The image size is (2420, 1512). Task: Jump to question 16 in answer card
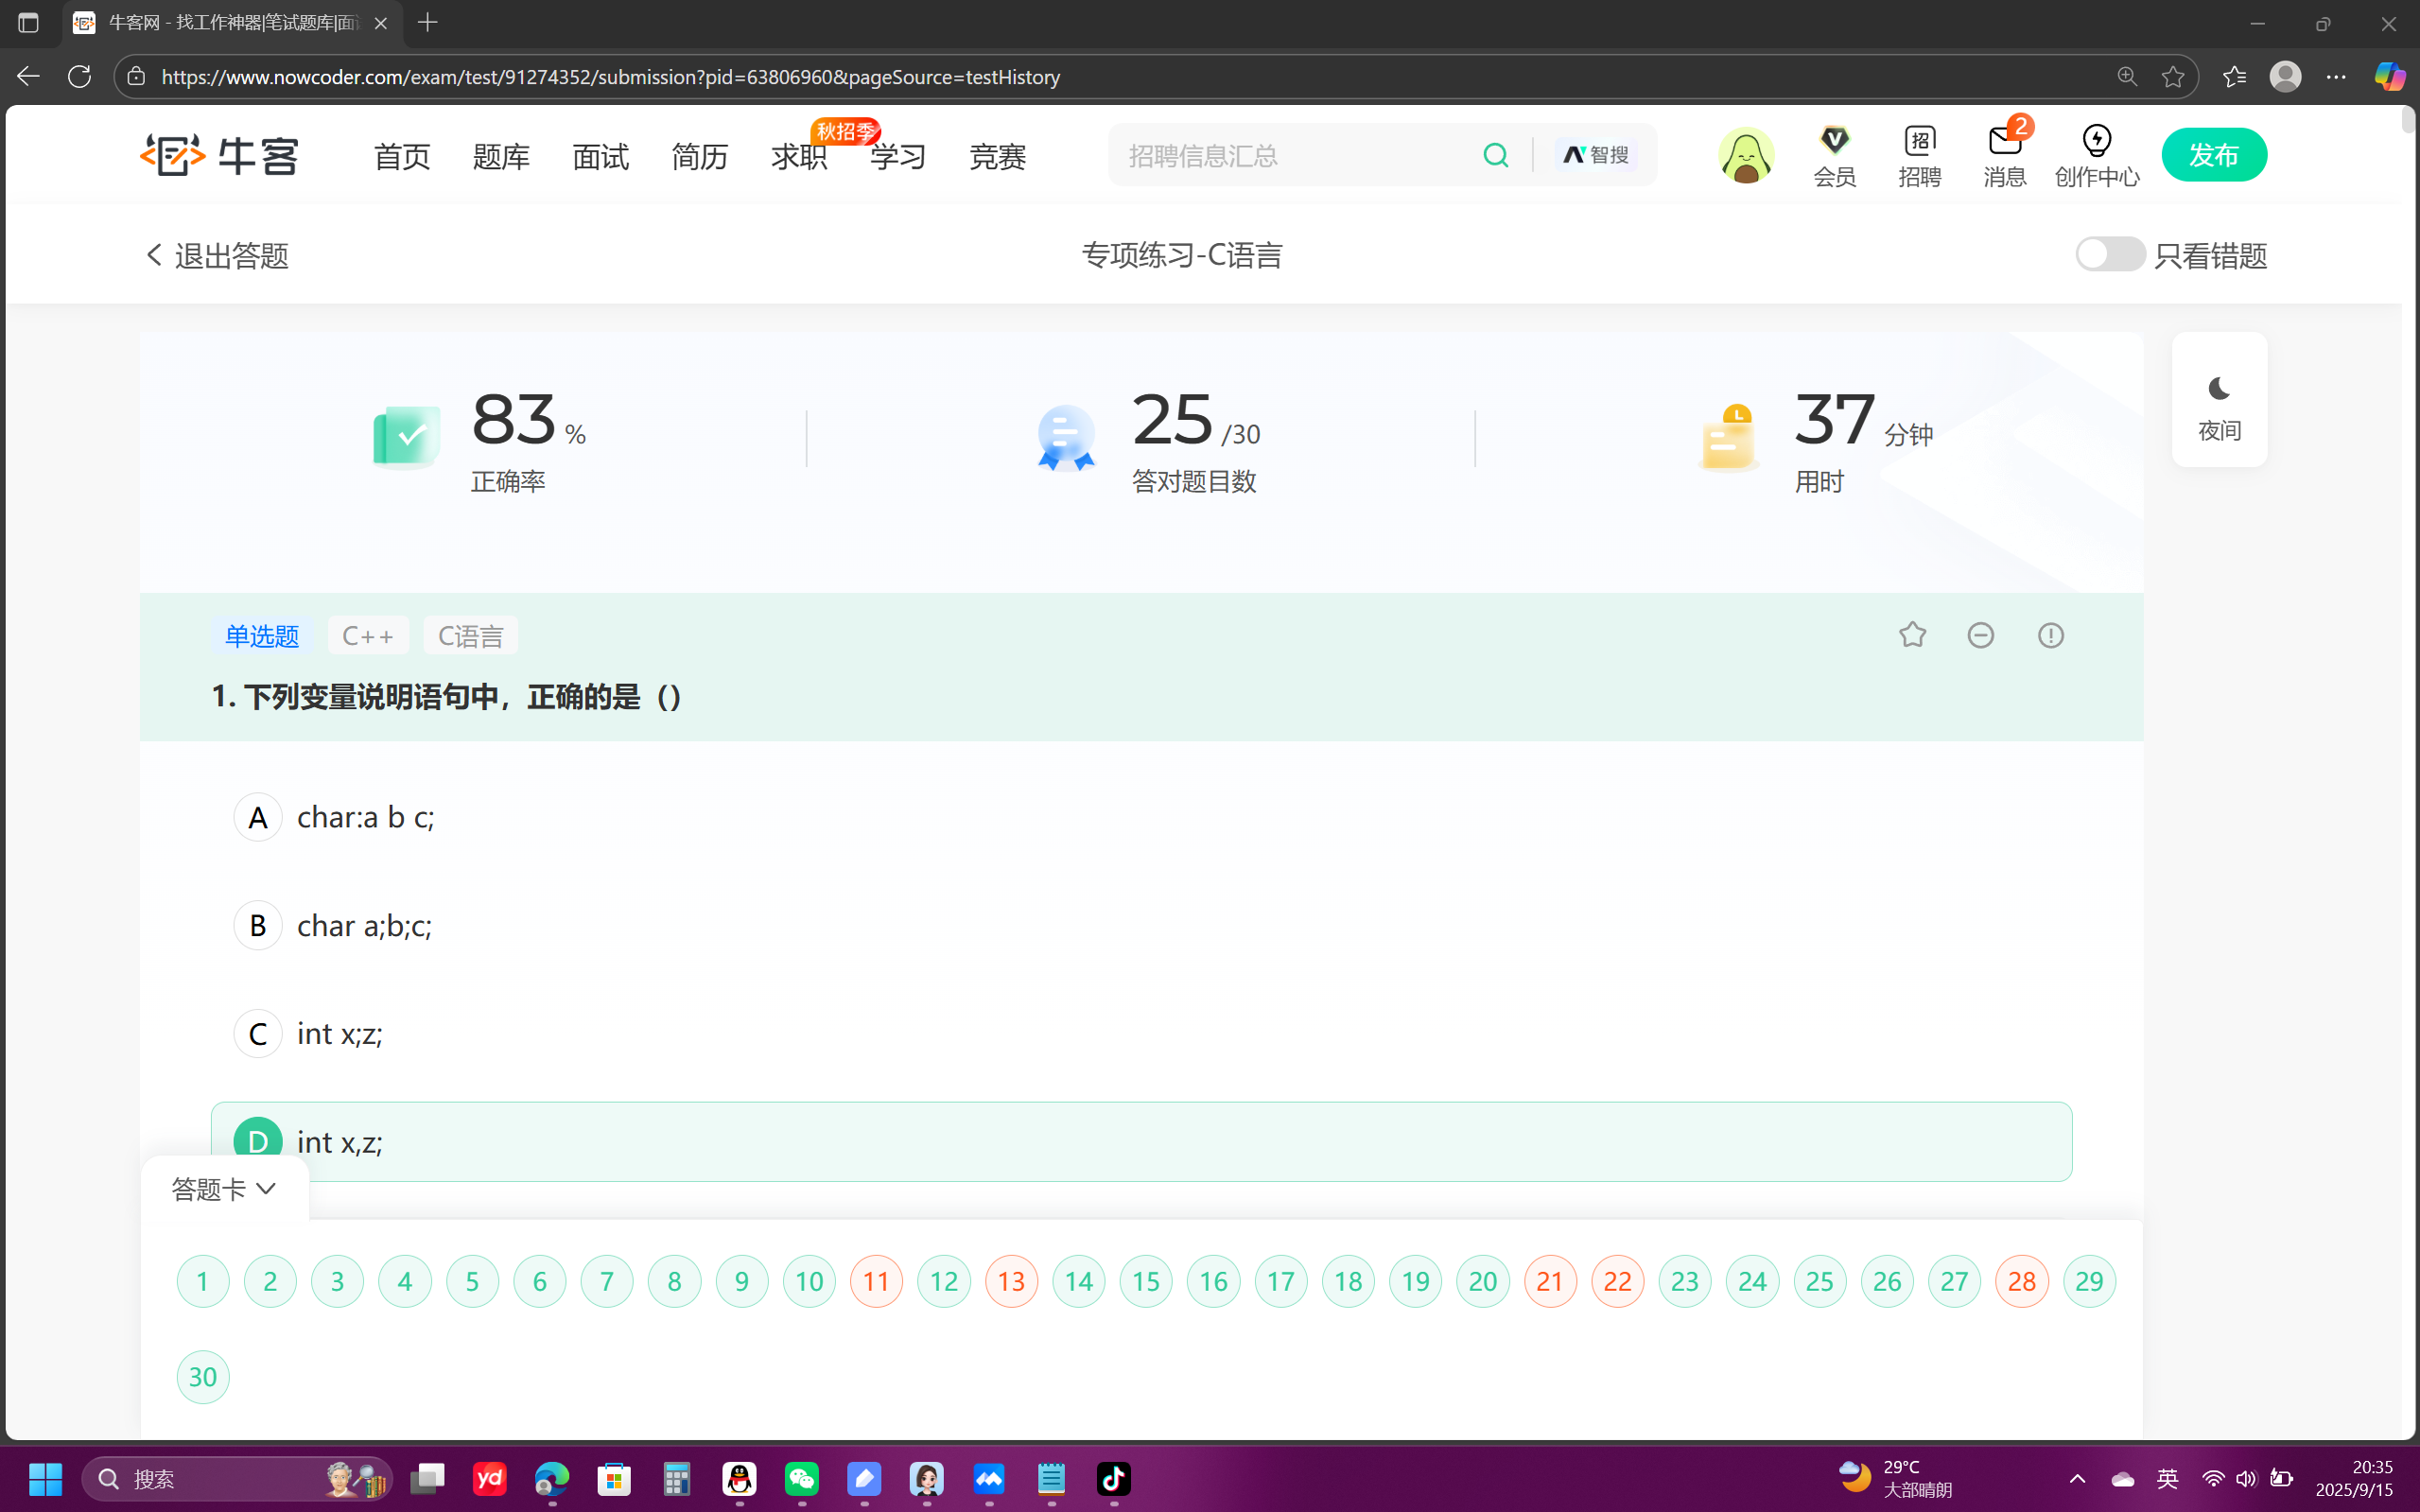click(1213, 1281)
